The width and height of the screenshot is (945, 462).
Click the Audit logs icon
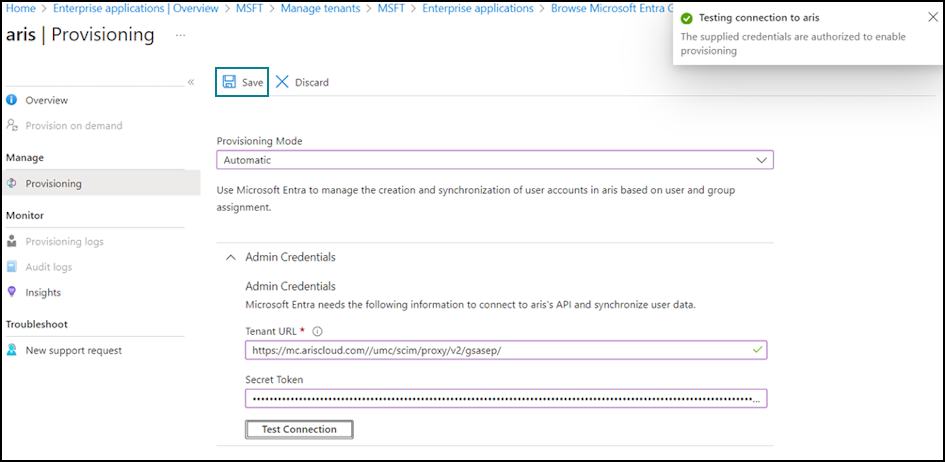tap(11, 266)
